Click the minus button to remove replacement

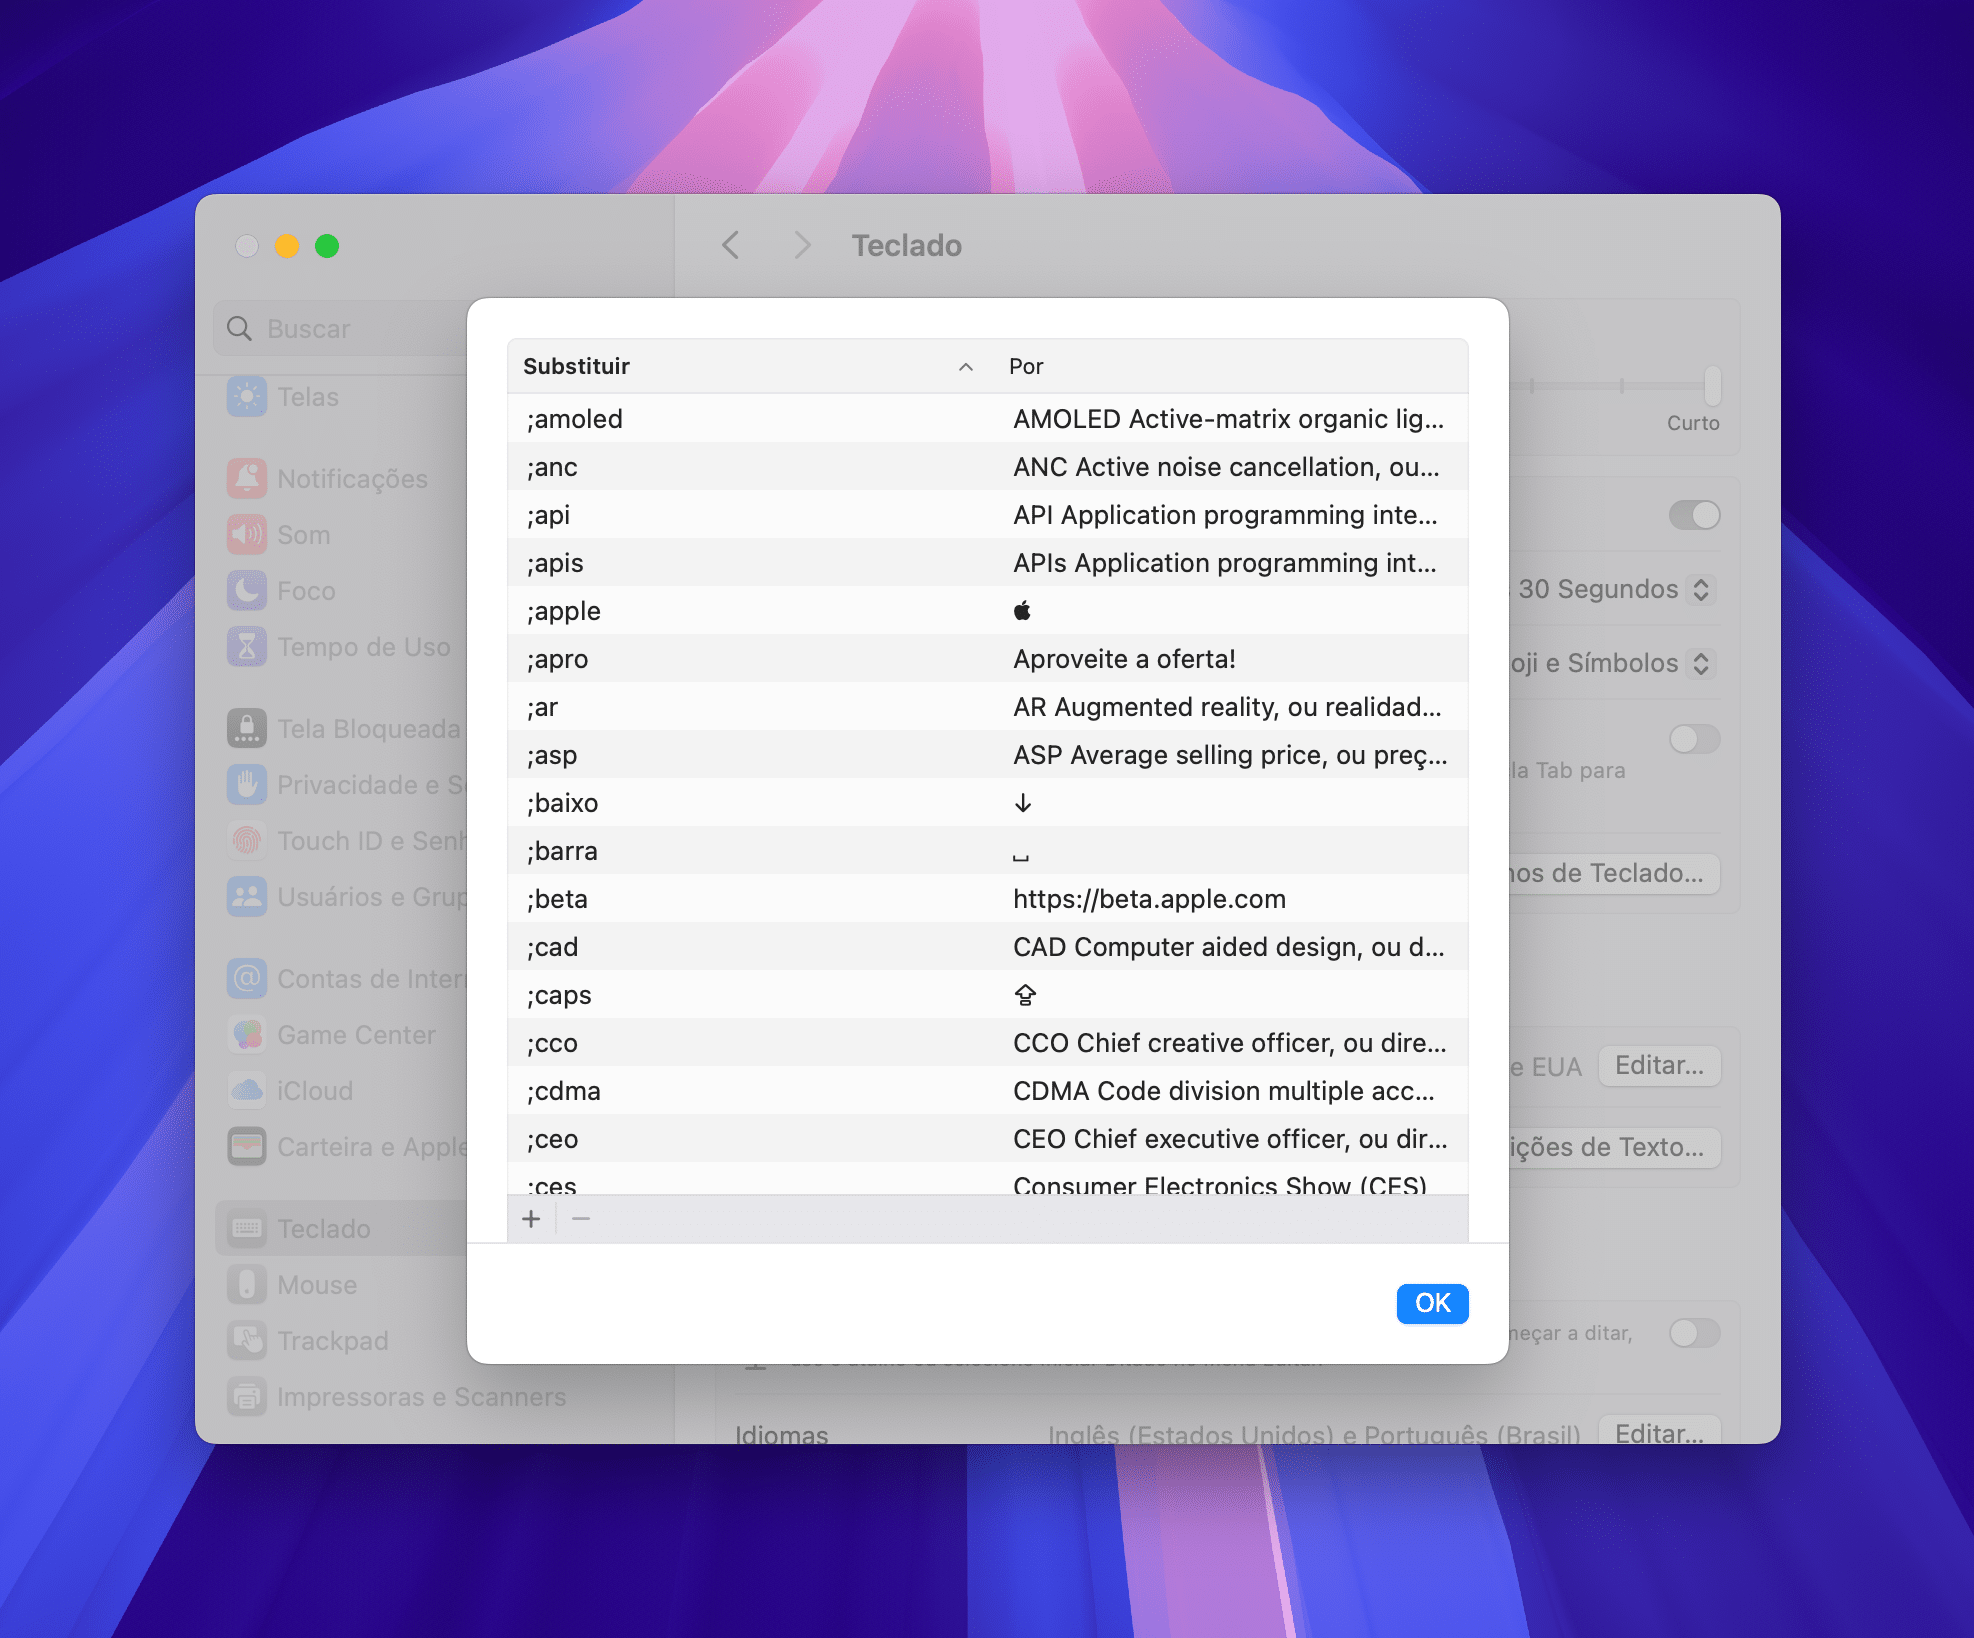[581, 1219]
